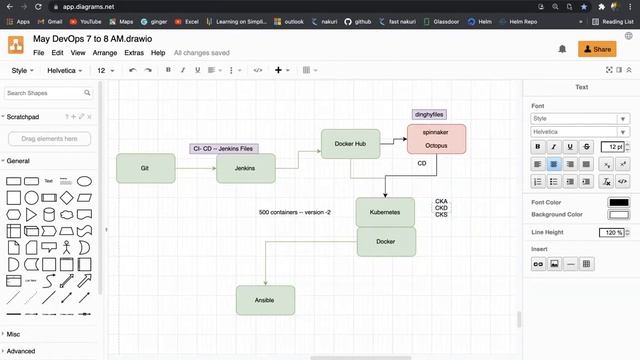Click the insert link button
The width and height of the screenshot is (640, 360).
538,264
